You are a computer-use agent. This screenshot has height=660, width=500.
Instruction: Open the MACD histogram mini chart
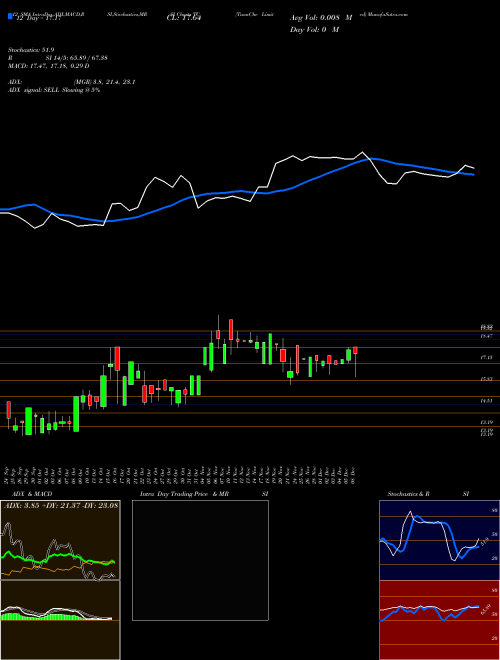coord(60,620)
